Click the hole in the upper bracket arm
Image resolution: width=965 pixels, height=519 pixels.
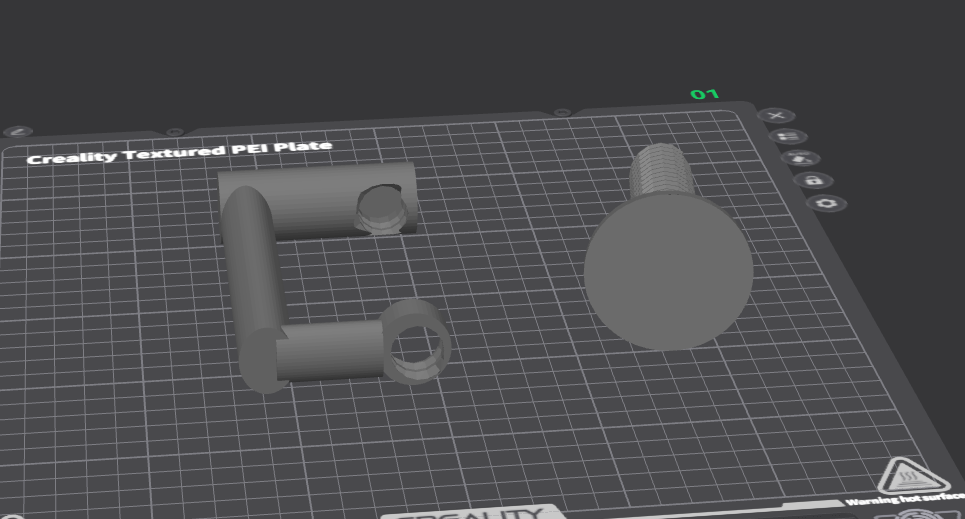(x=380, y=209)
